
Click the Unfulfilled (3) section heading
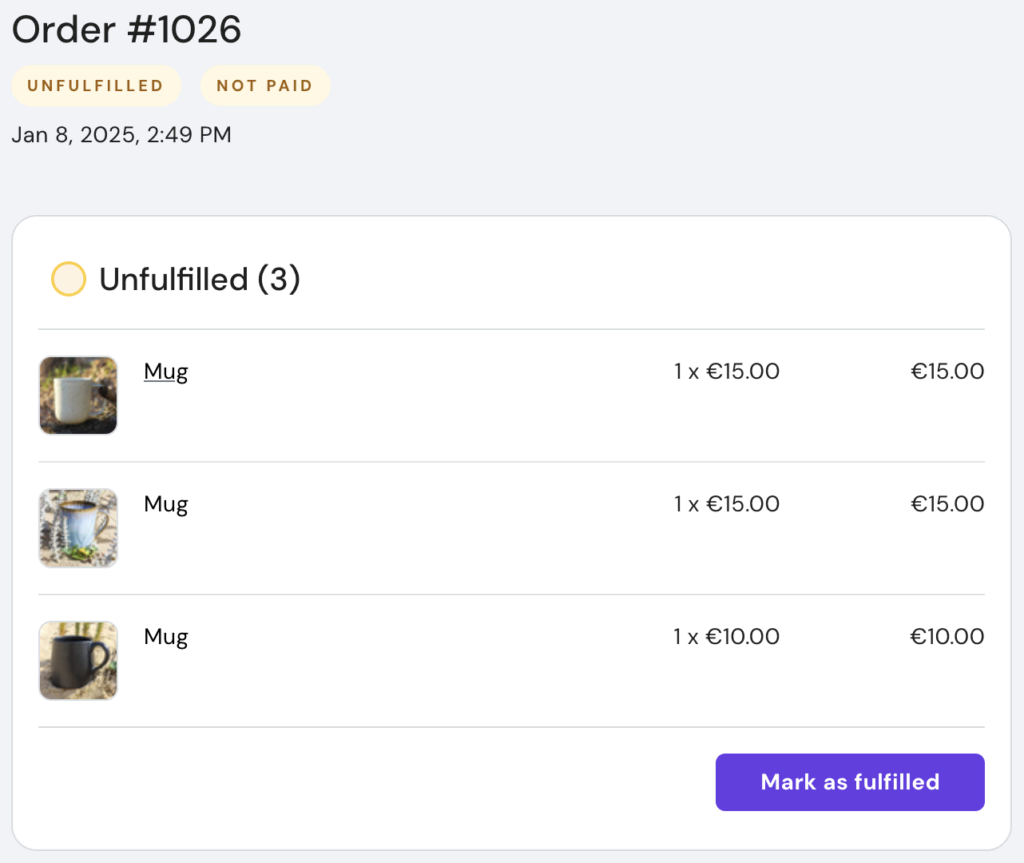(200, 279)
